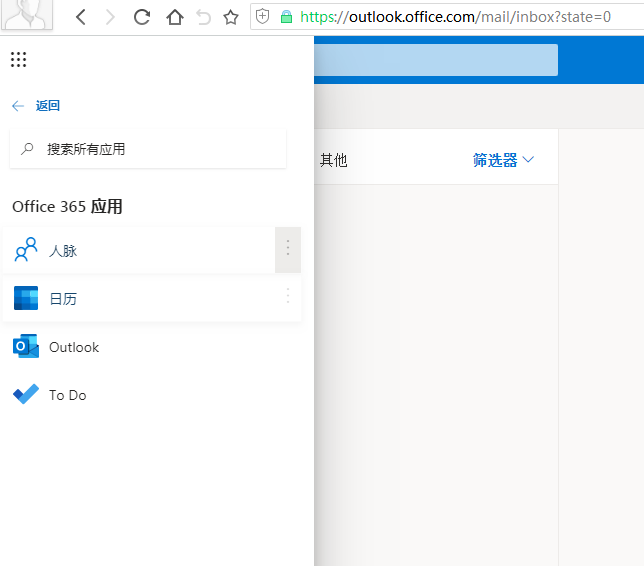Switch to the 其他 inbox tab

point(334,160)
